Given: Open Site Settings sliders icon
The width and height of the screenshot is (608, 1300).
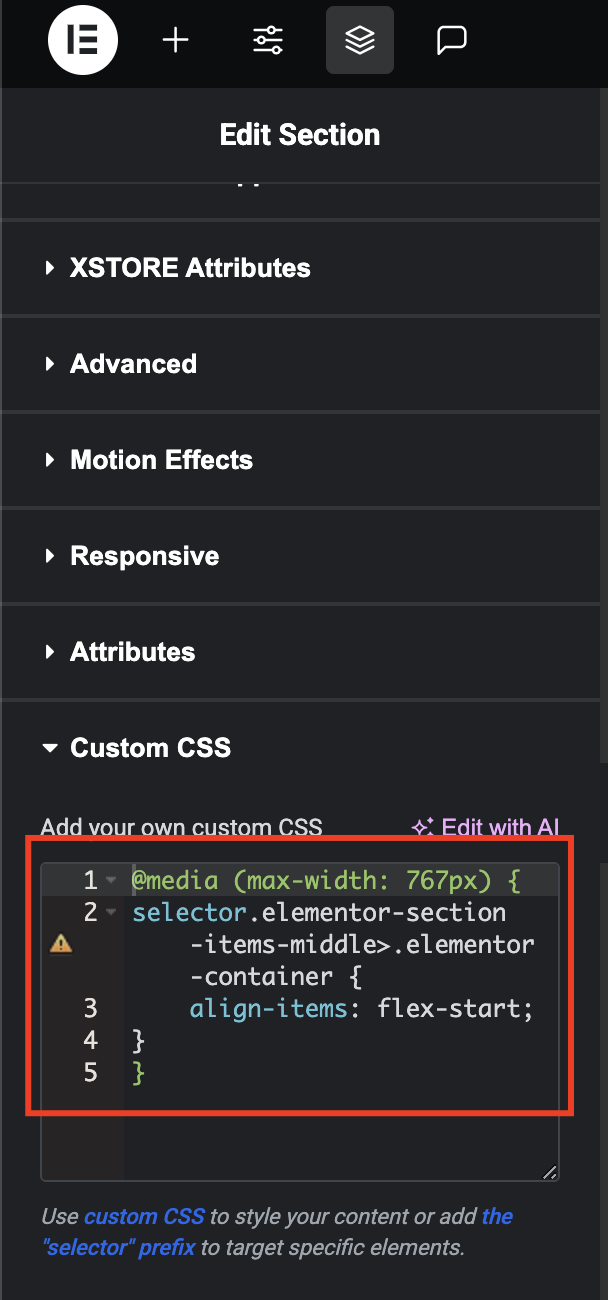Looking at the screenshot, I should 268,40.
